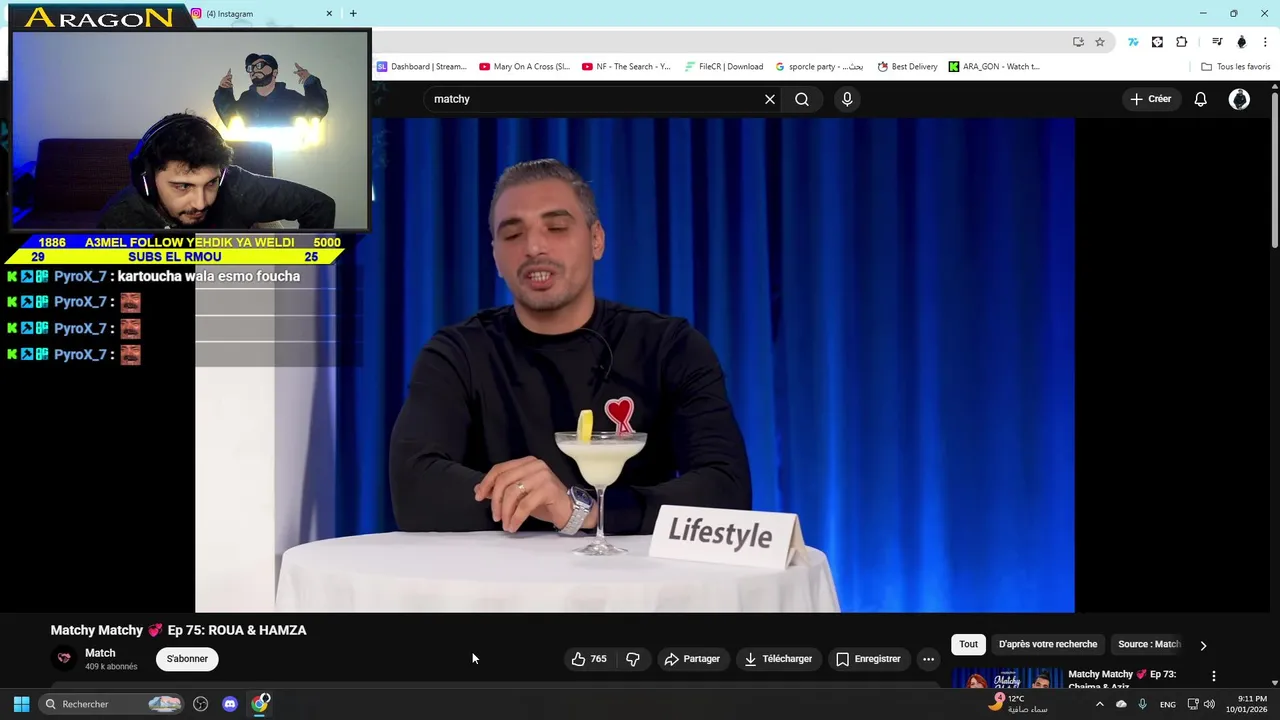Open Best Delivery bookmark
This screenshot has width=1280, height=720.
[907, 67]
